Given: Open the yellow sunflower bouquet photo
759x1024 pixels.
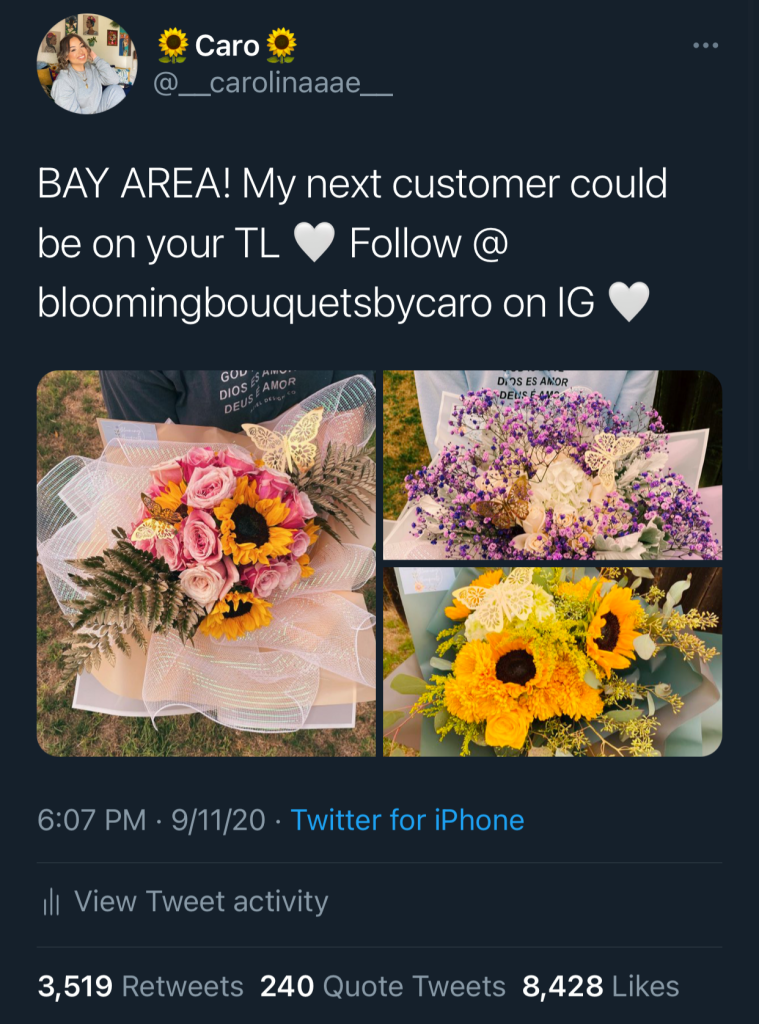Looking at the screenshot, I should (552, 662).
